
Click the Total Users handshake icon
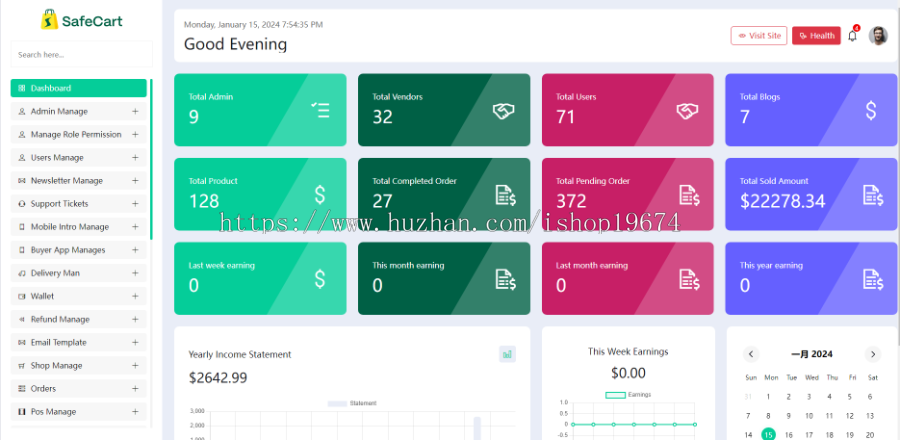[687, 111]
